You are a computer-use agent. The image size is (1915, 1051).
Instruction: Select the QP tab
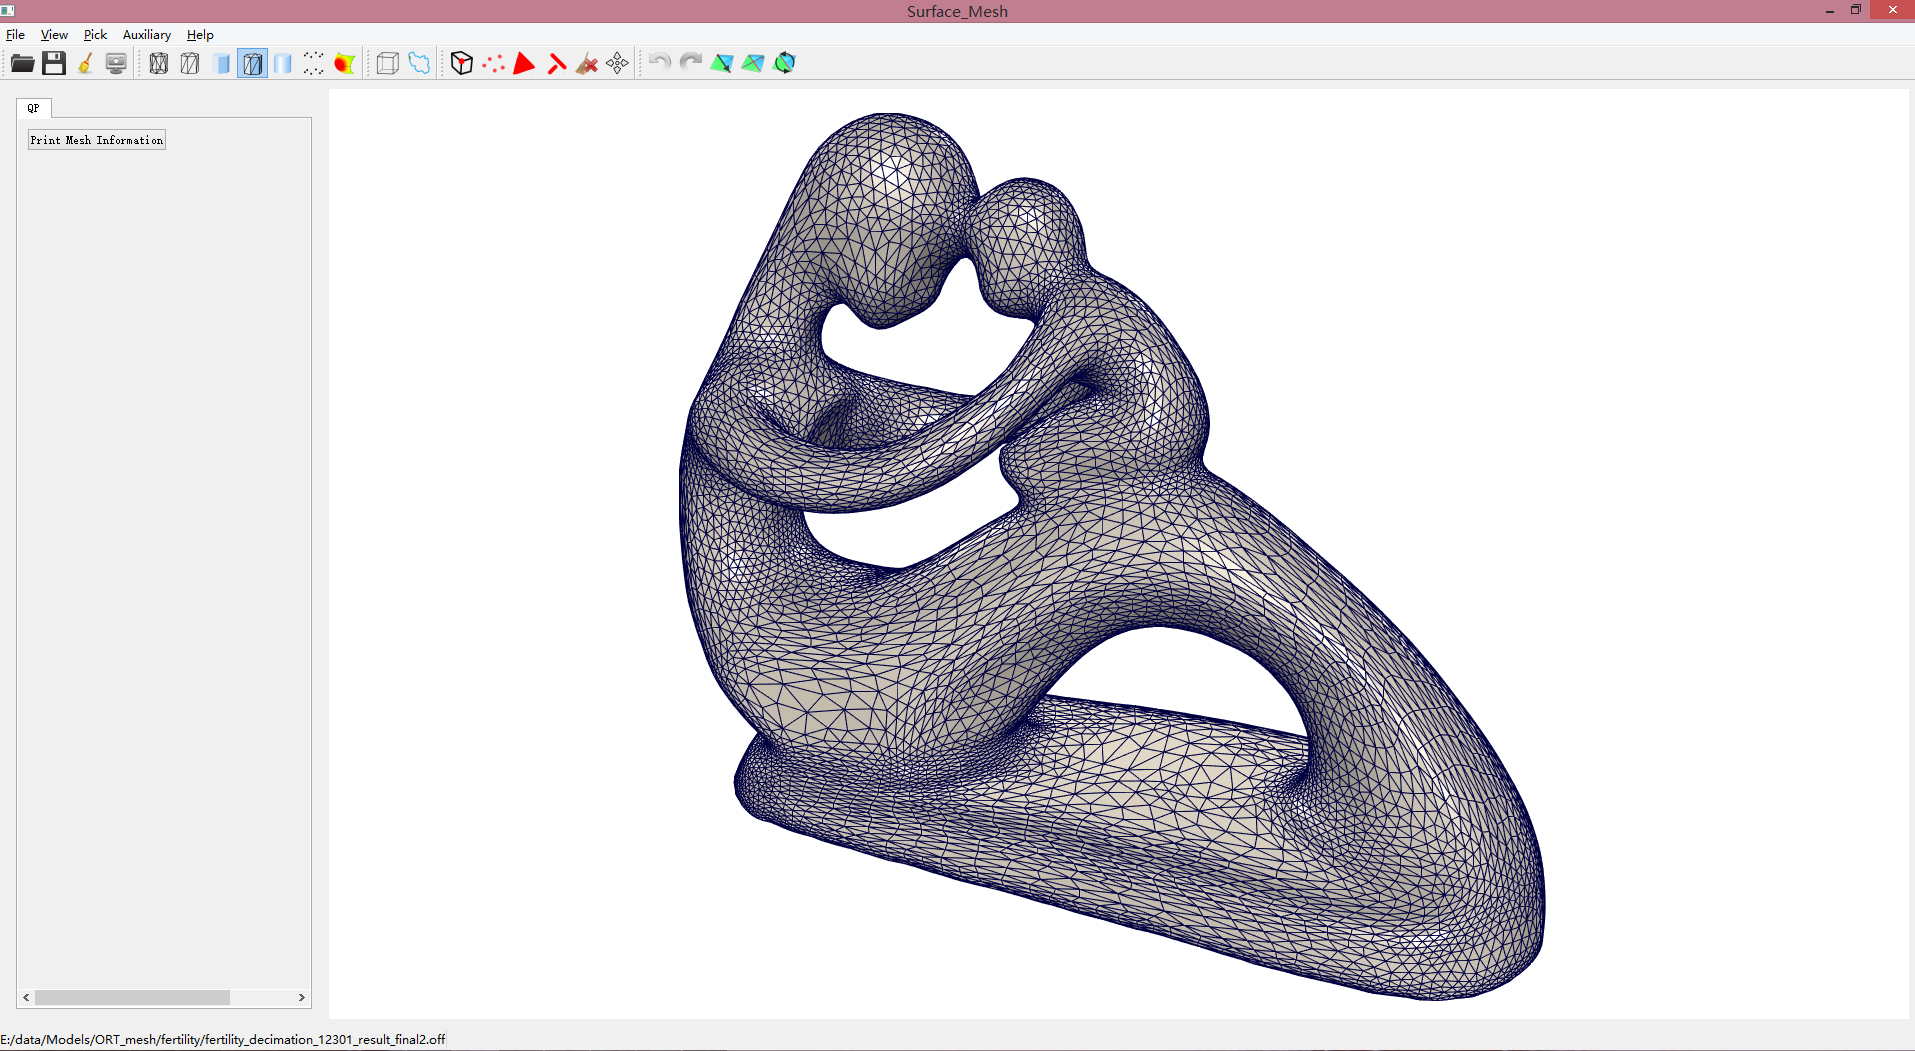[x=34, y=108]
